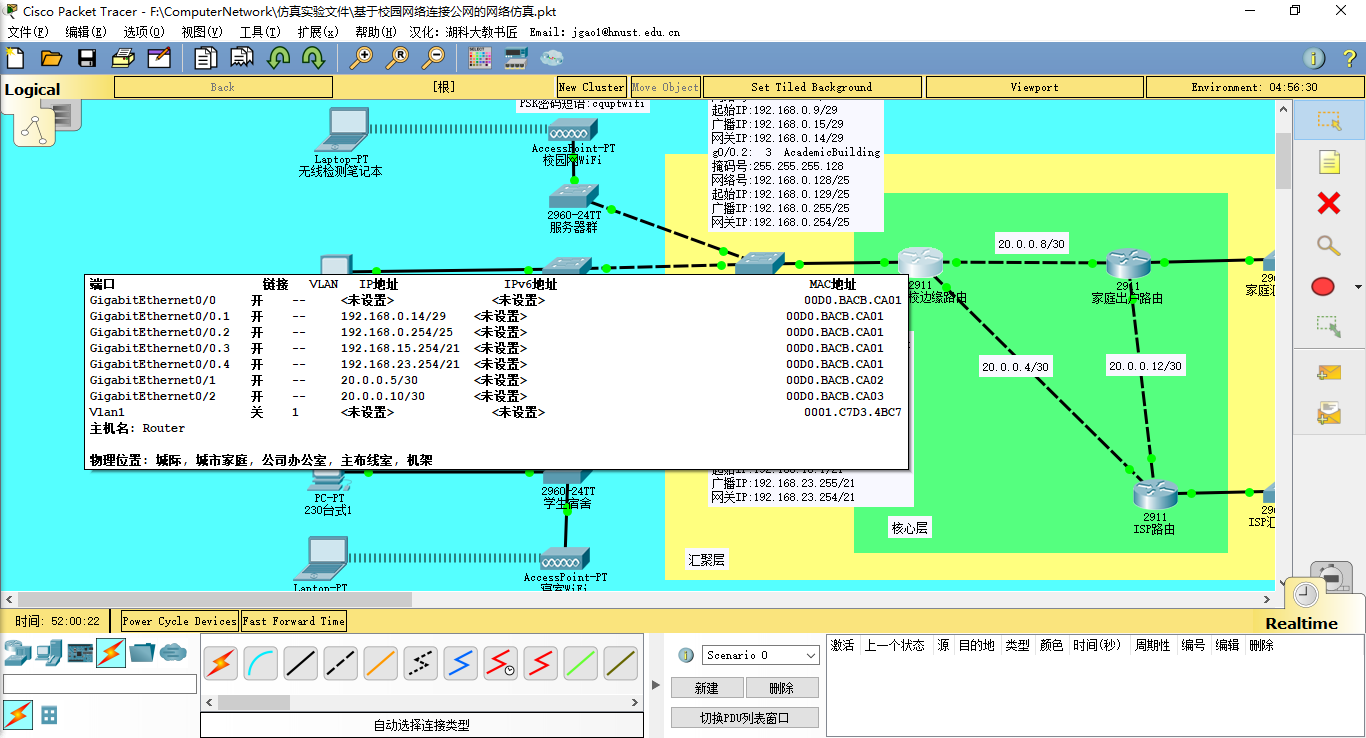Select the blue Coaxial cable

pos(461,662)
